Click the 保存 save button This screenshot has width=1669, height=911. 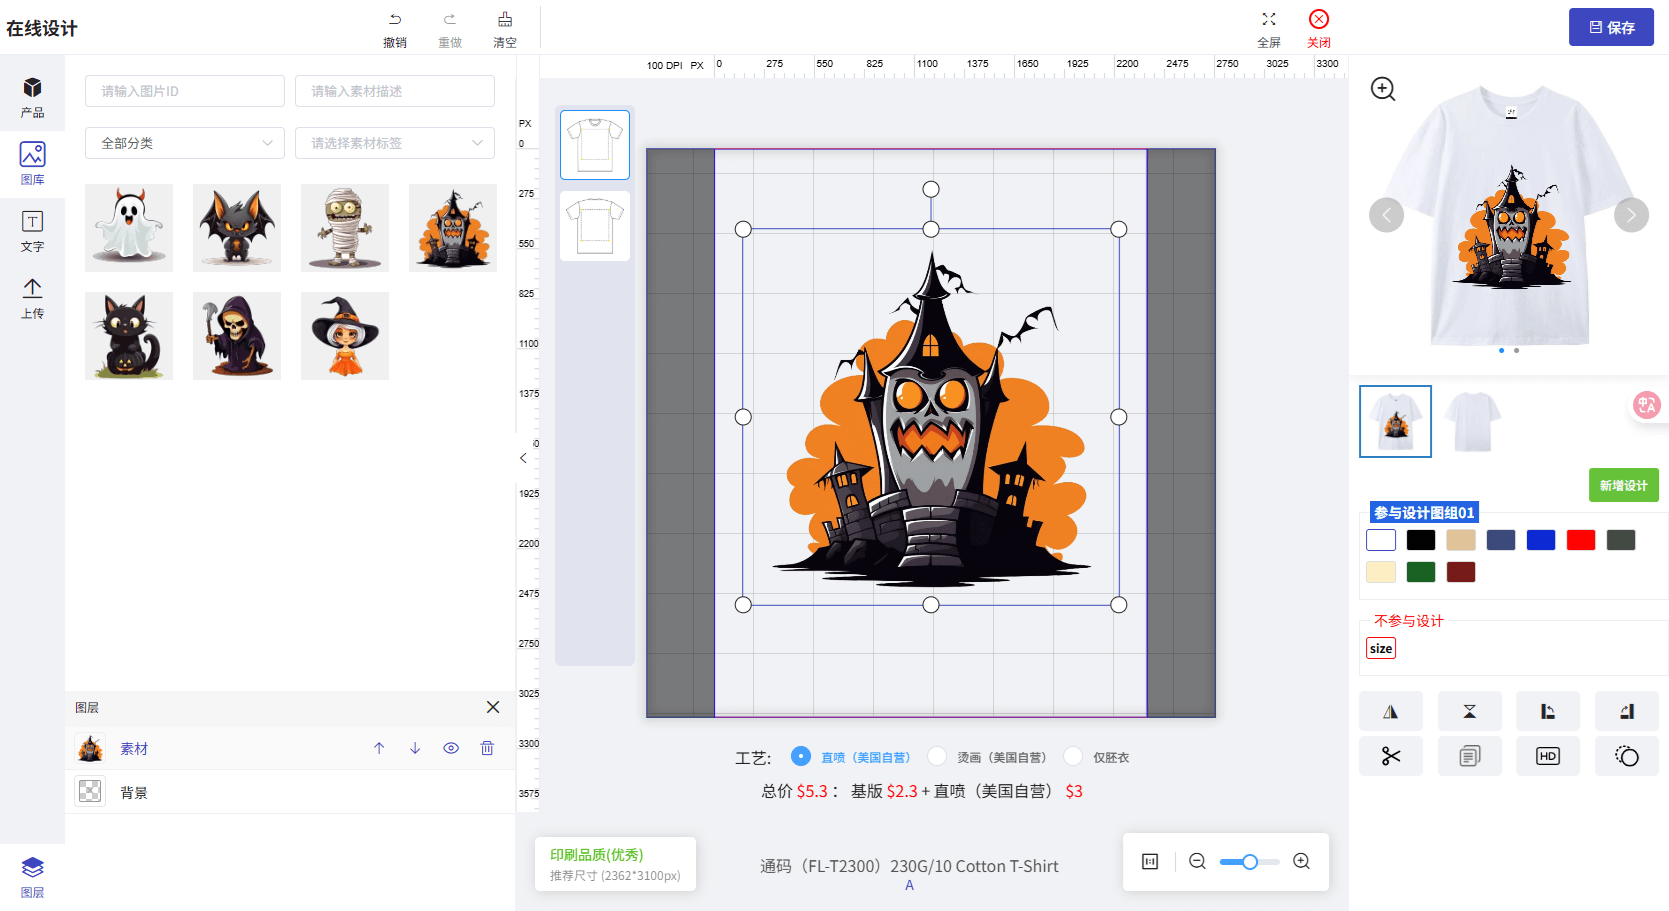click(1610, 27)
